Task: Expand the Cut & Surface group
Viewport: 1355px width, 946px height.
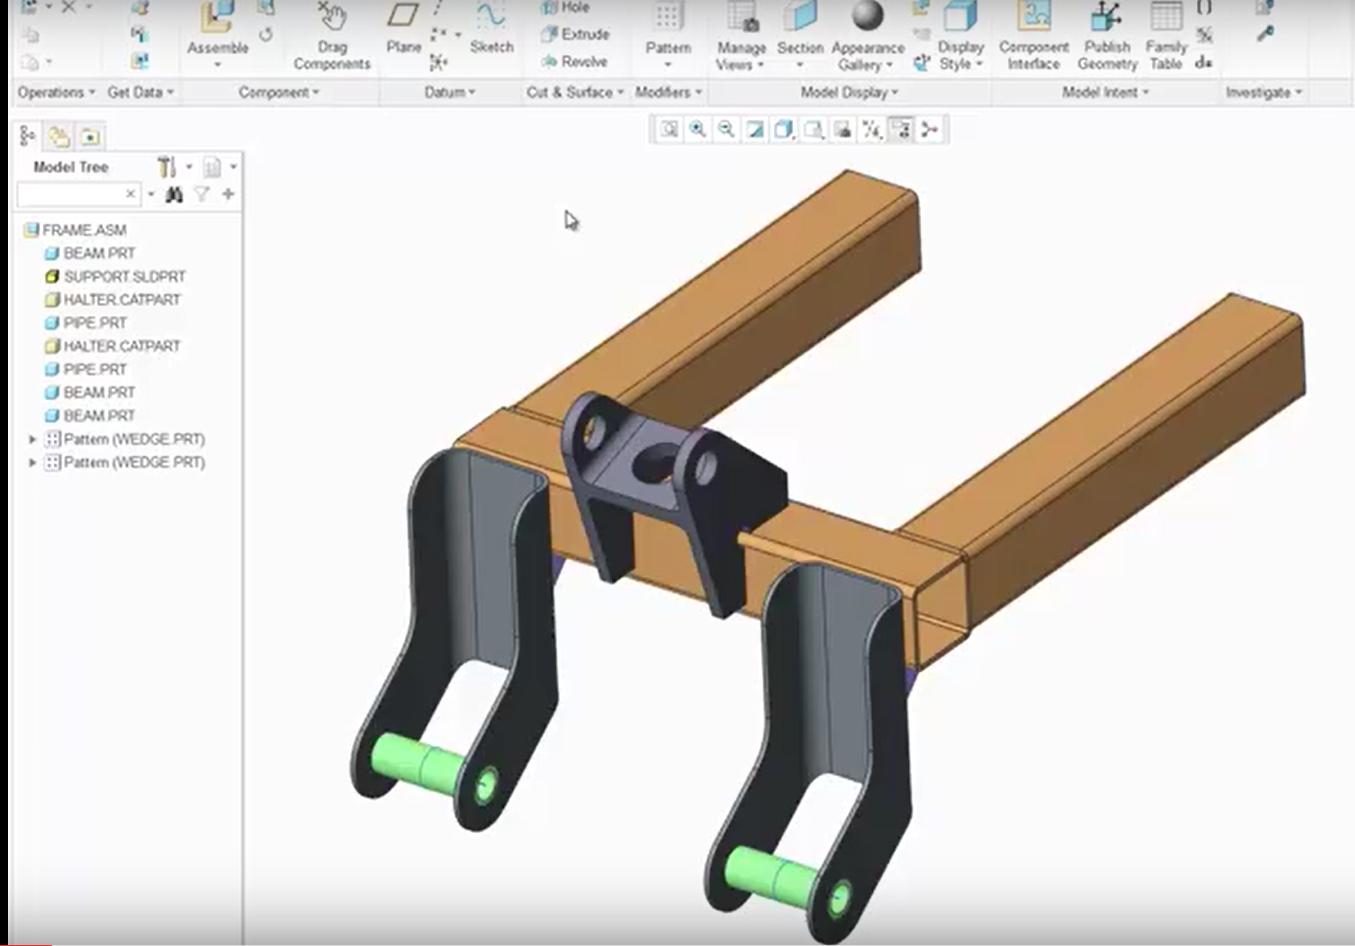Action: tap(575, 92)
